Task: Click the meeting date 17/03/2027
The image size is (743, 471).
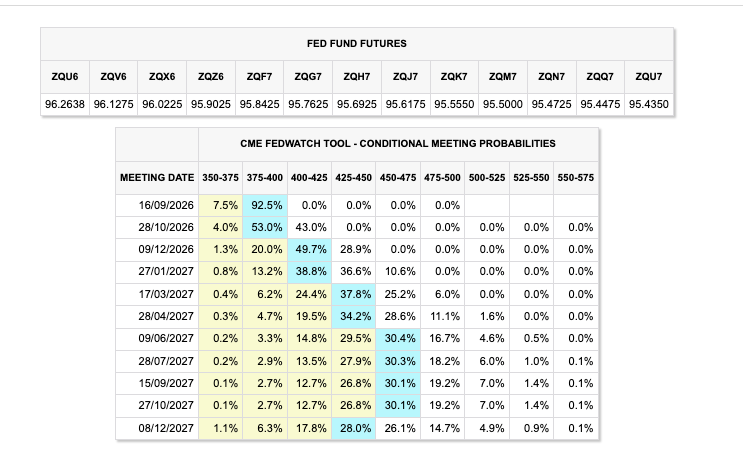Action: click(157, 294)
